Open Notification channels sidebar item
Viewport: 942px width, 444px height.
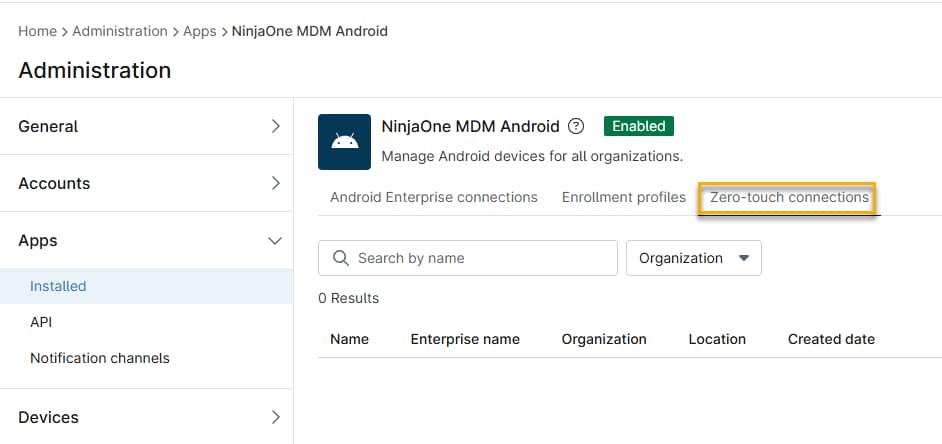tap(100, 358)
